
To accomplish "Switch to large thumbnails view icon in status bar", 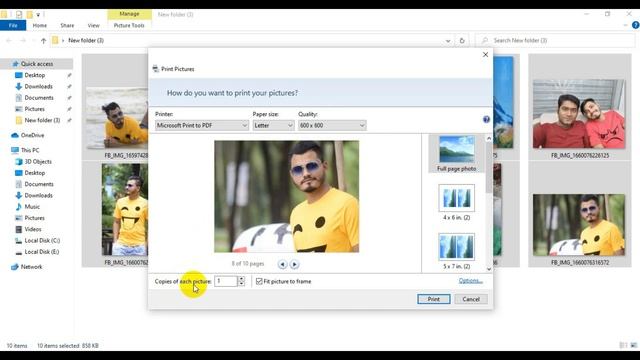I will click(x=634, y=345).
